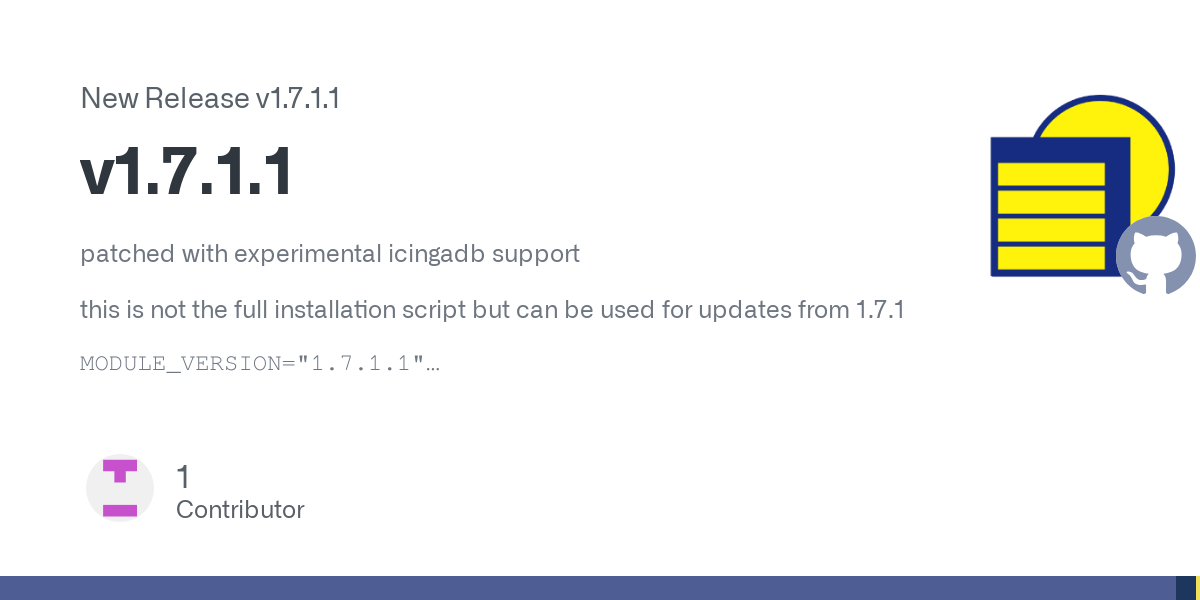
Task: Click the third yellow bar in the logo
Action: point(1051,230)
